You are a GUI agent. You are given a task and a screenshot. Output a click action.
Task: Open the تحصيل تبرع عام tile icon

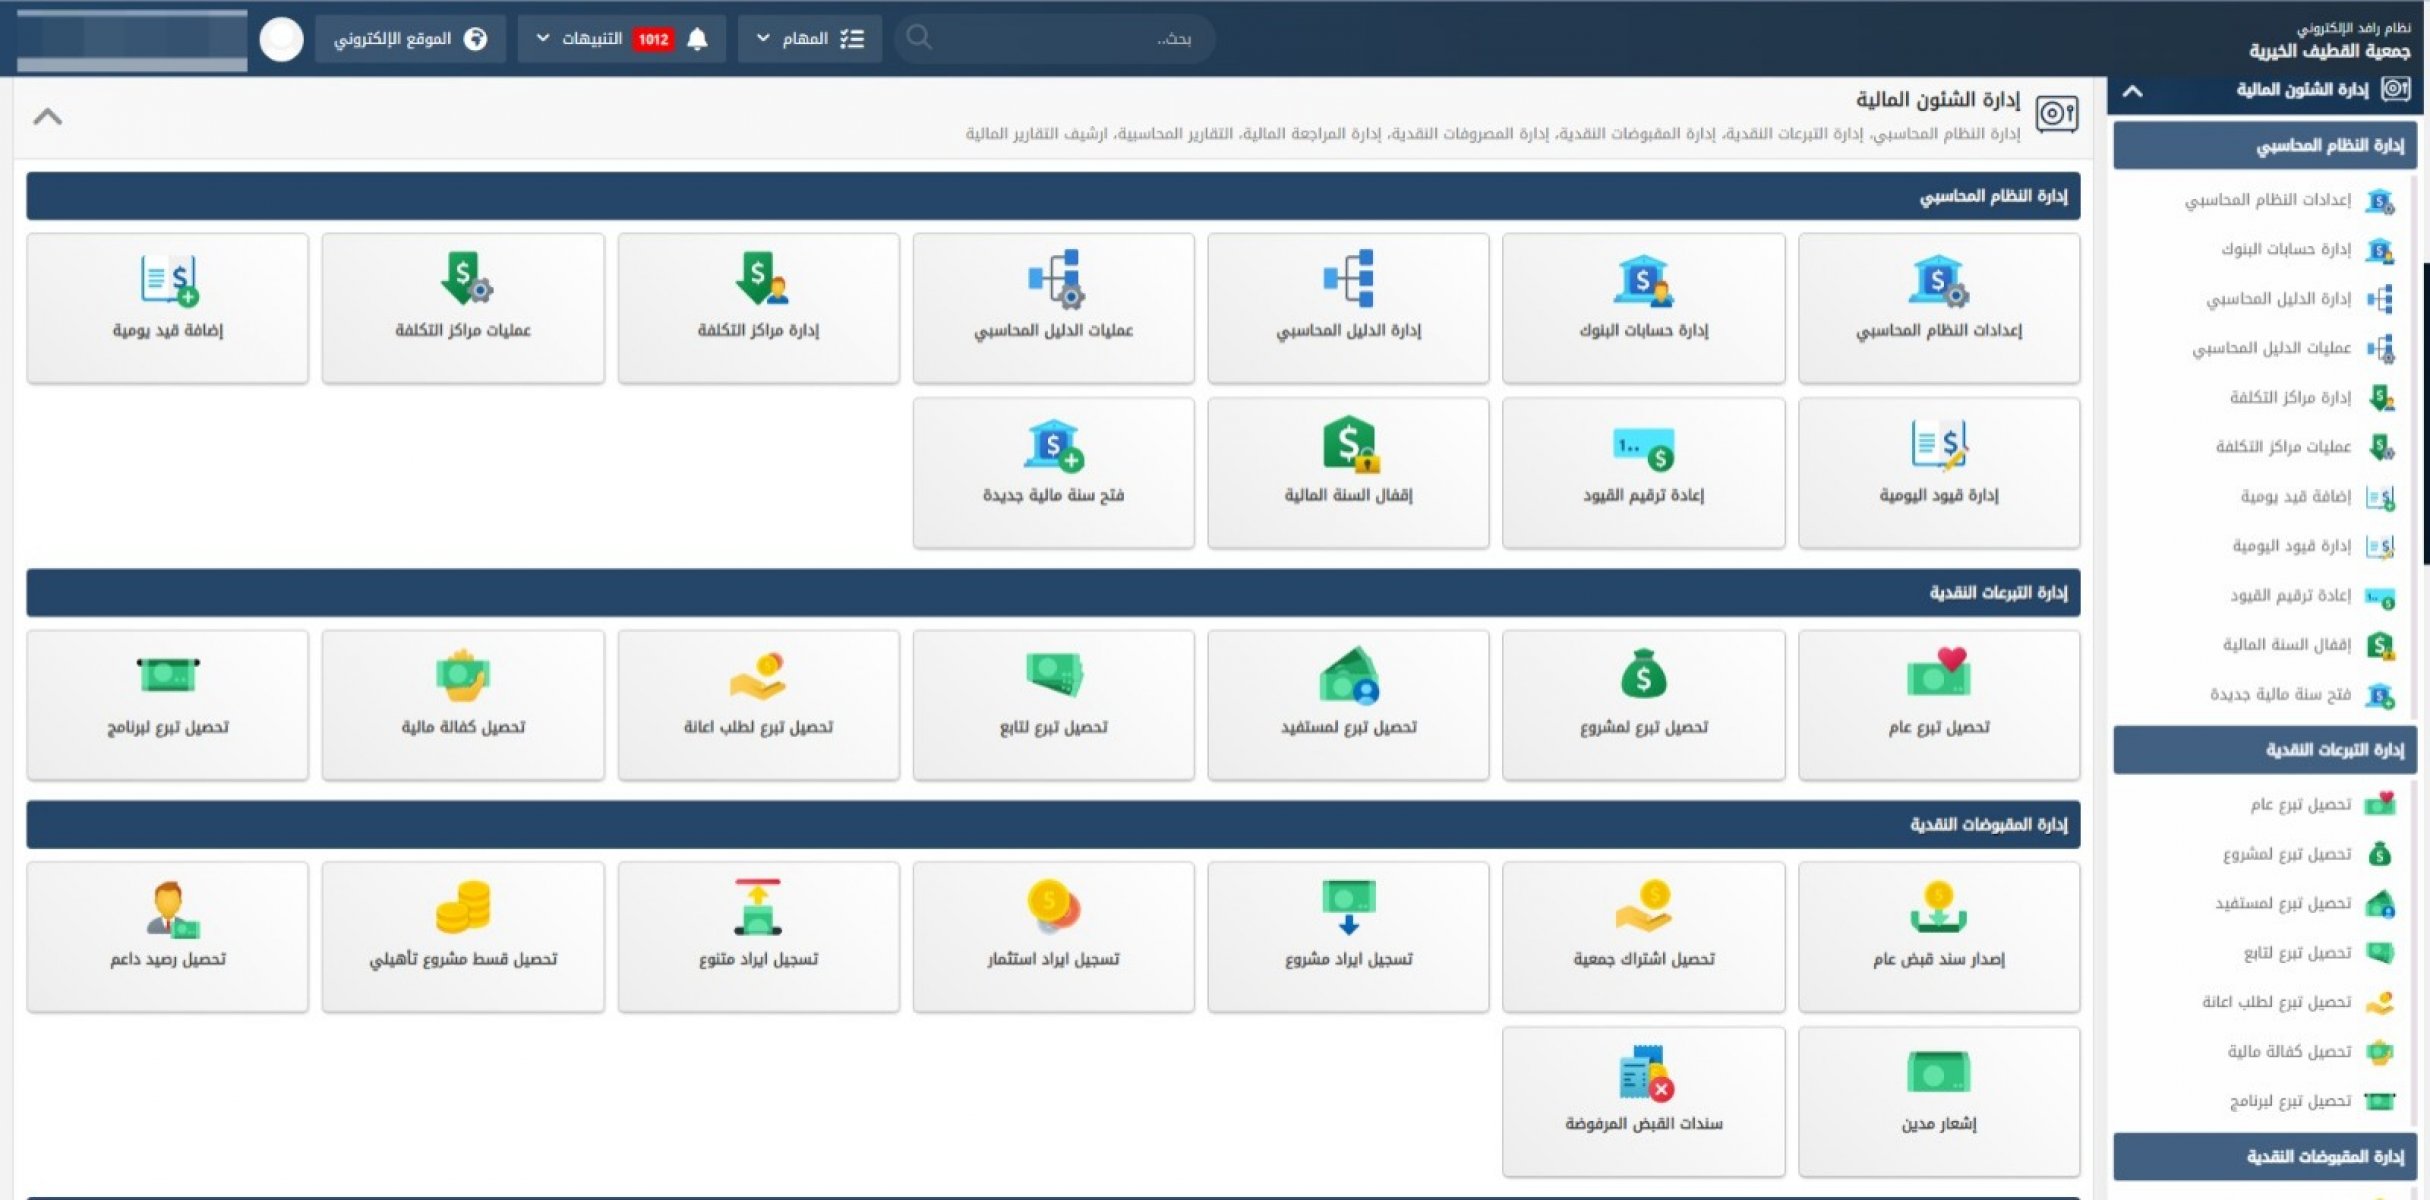1938,674
